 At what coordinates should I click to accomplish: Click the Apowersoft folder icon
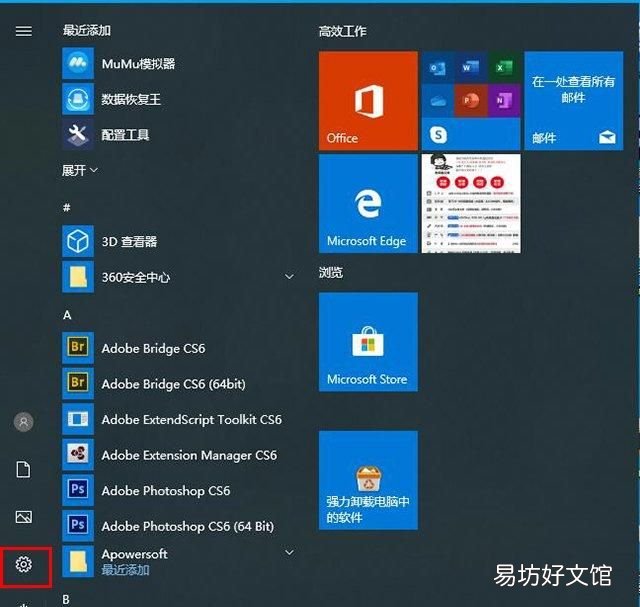click(x=78, y=561)
